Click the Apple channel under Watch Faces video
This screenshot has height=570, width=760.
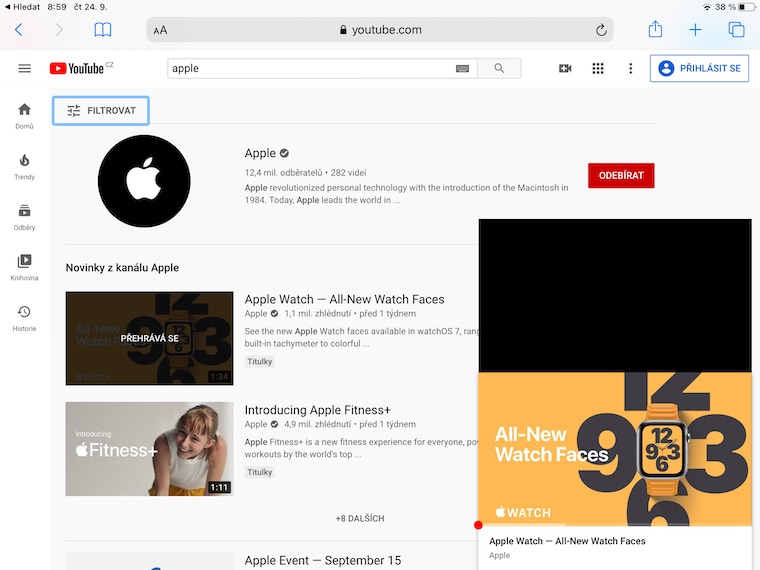point(256,314)
